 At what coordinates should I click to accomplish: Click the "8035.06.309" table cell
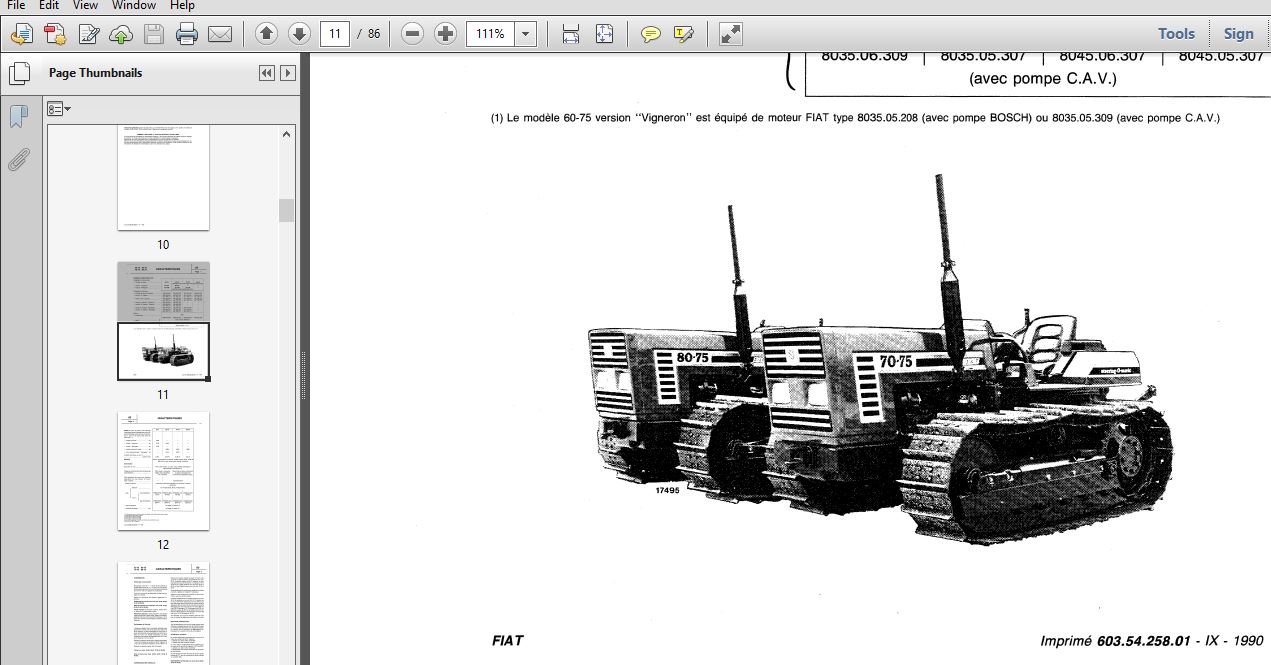pyautogui.click(x=864, y=56)
